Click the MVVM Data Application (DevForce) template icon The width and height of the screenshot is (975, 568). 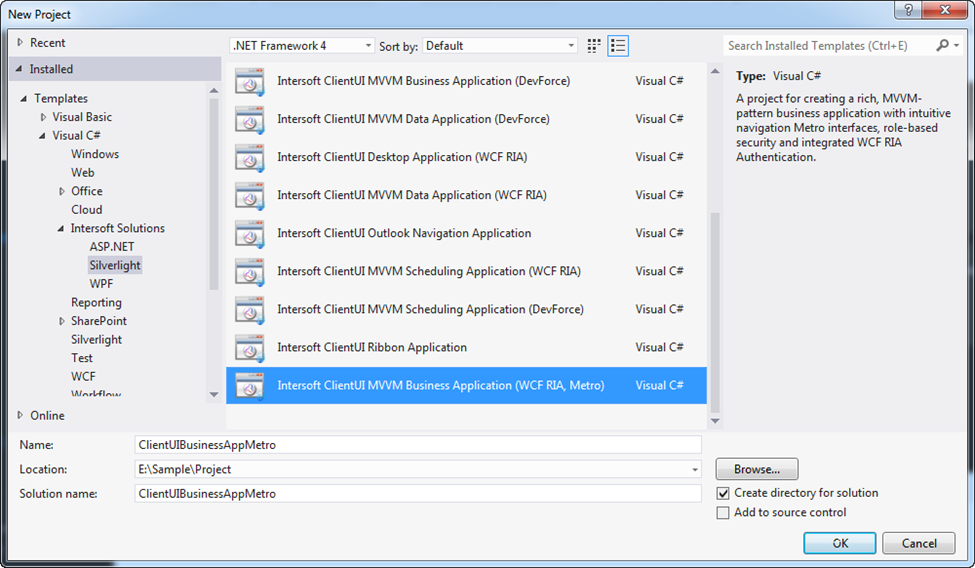[x=249, y=119]
